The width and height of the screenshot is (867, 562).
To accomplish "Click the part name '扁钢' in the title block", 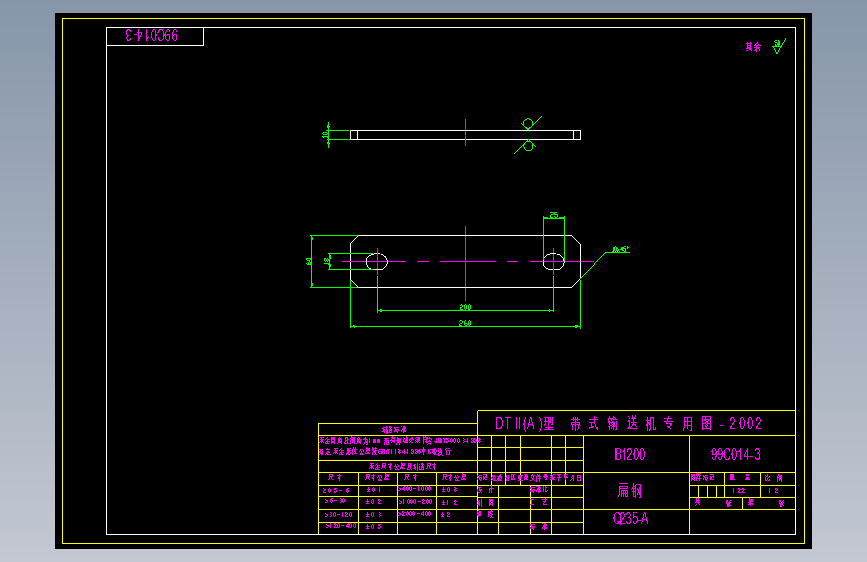I will (x=630, y=490).
